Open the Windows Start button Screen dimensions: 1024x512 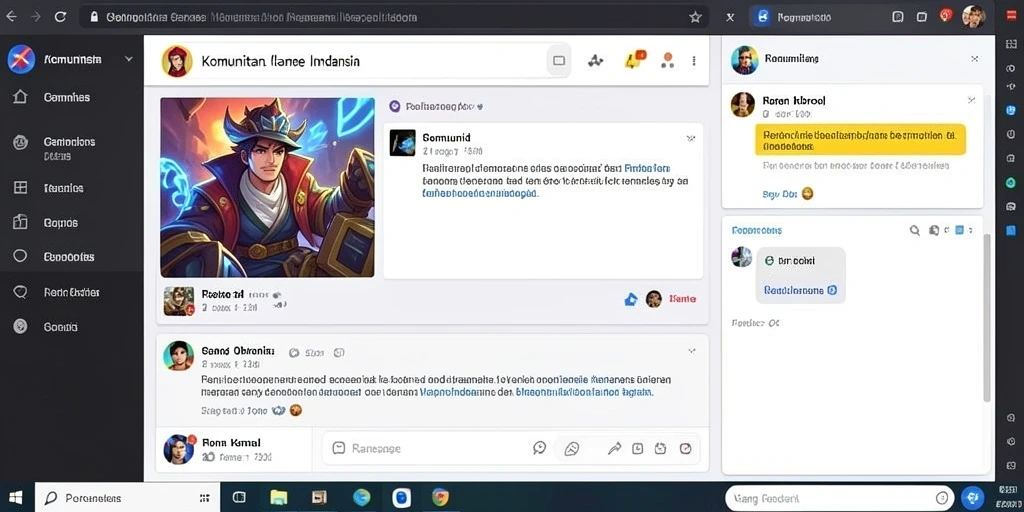(16, 498)
